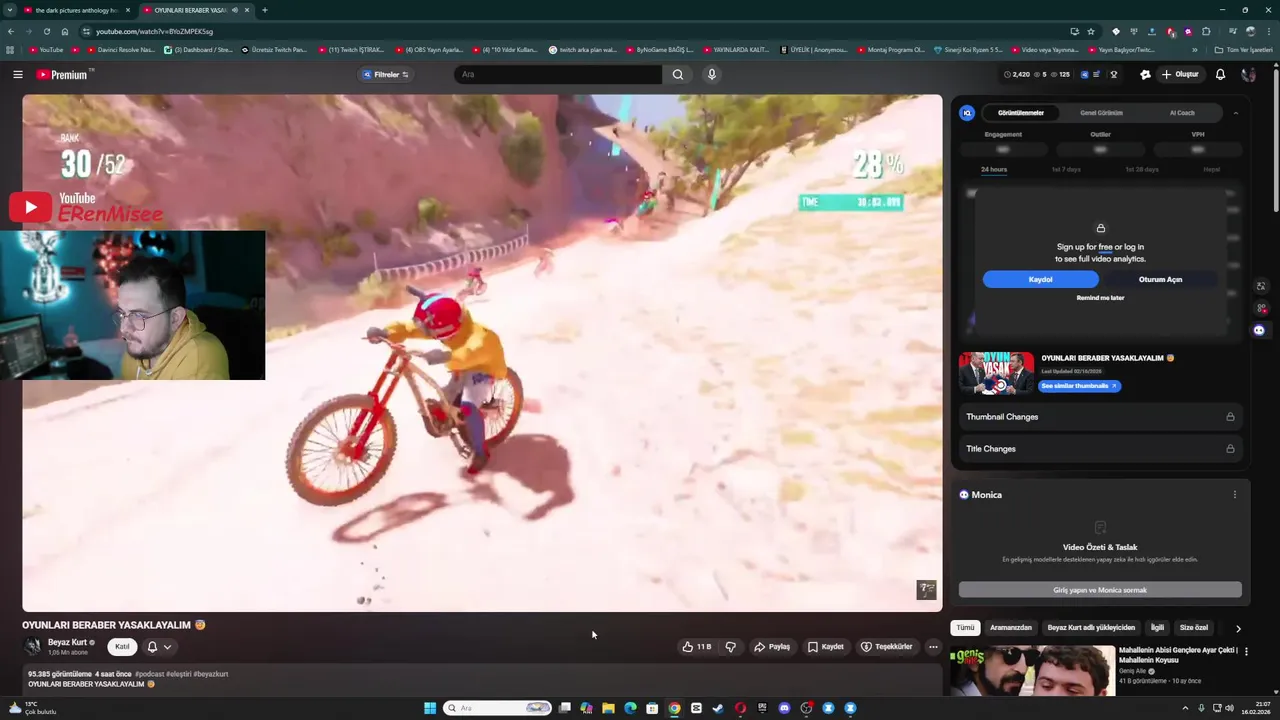
Task: Click the vidIQ logo in panel
Action: pos(967,113)
